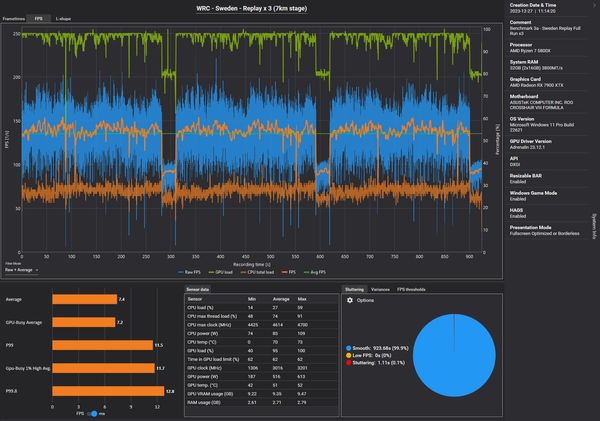Open the FPS thresholds tab
Screen dimensions: 600x421
pos(411,288)
